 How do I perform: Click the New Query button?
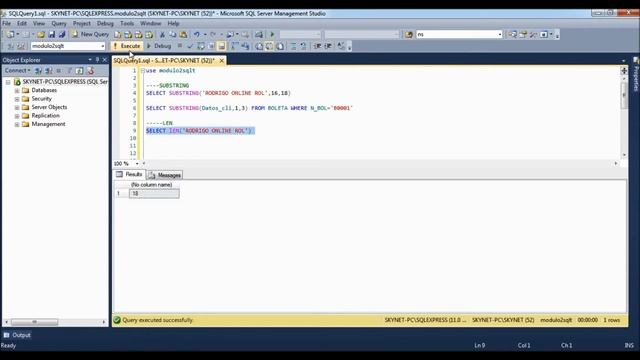point(90,34)
